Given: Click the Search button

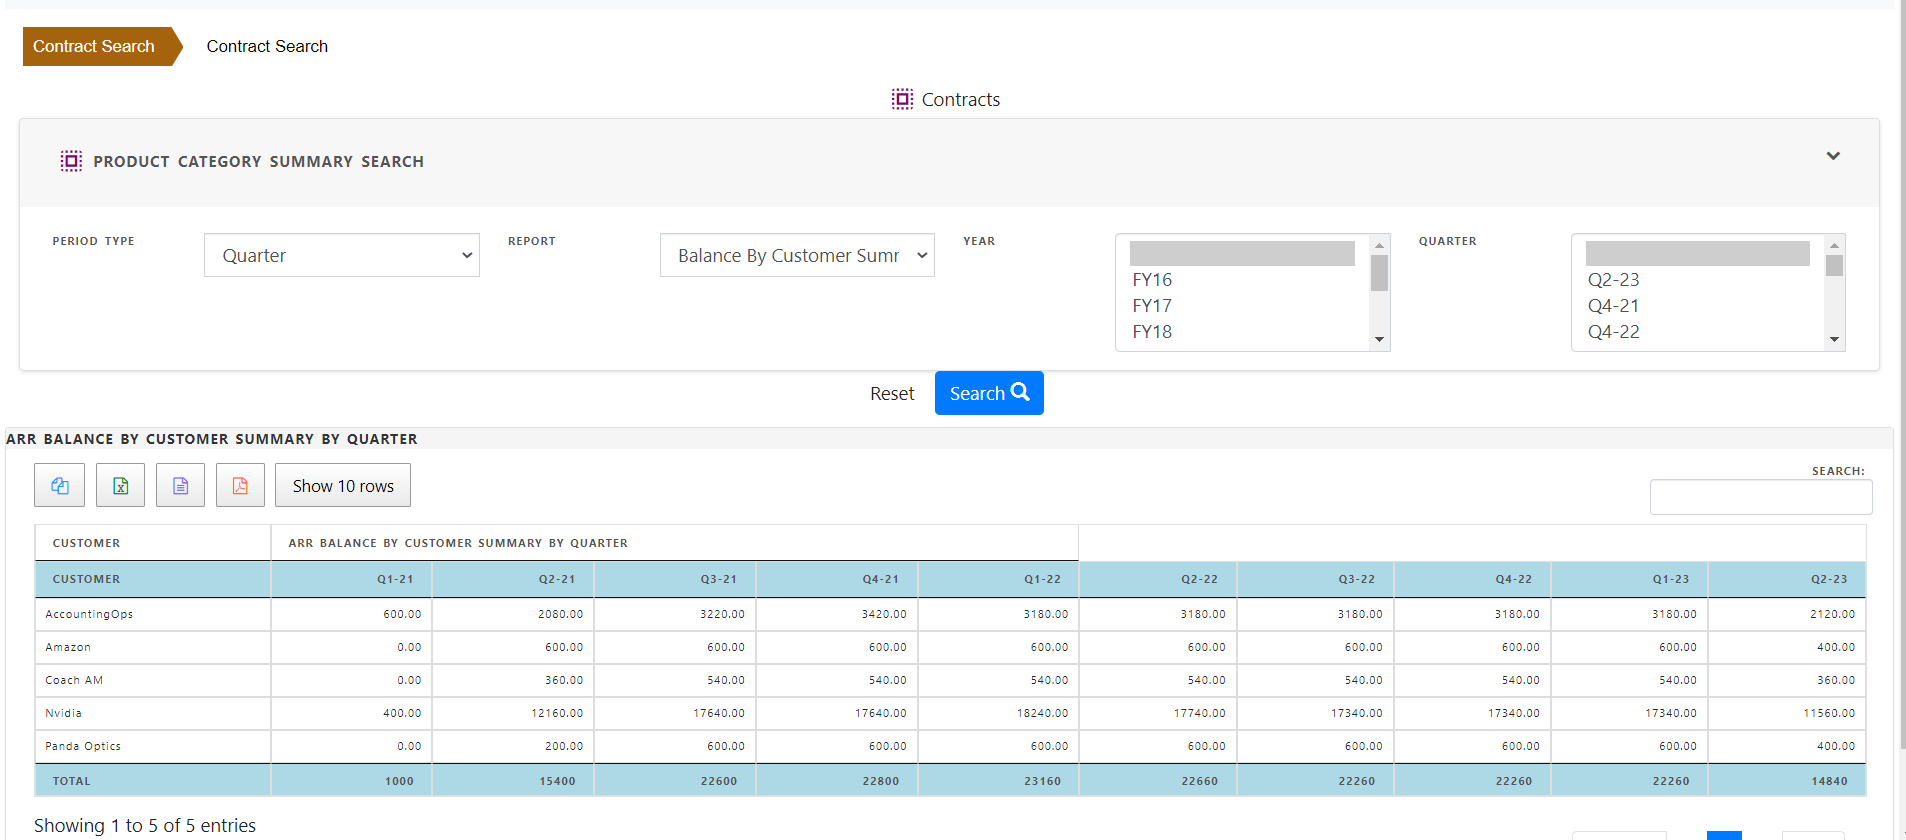Looking at the screenshot, I should click(989, 393).
